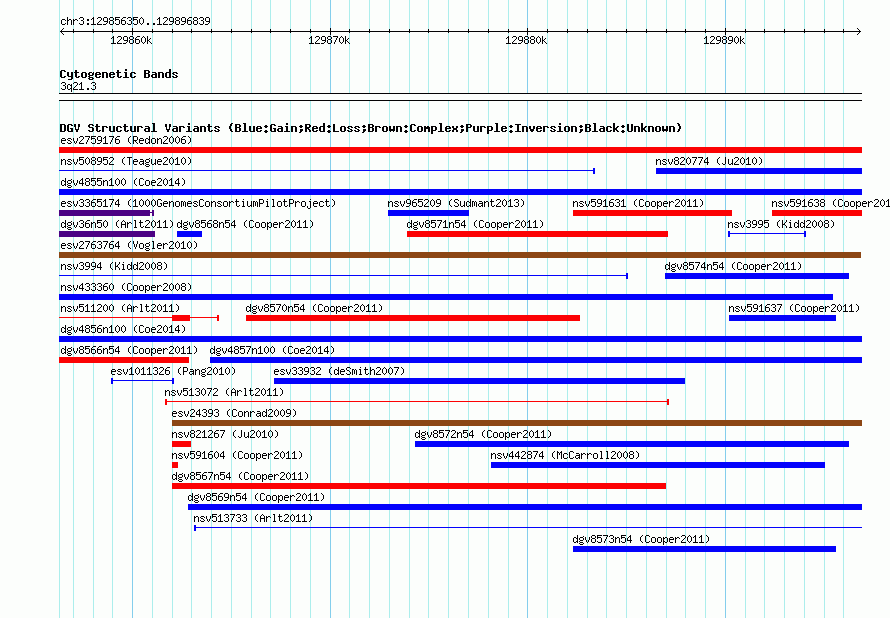Screen dimensions: 890x618
Task: Click the 129870k ruler position label
Action: click(329, 40)
